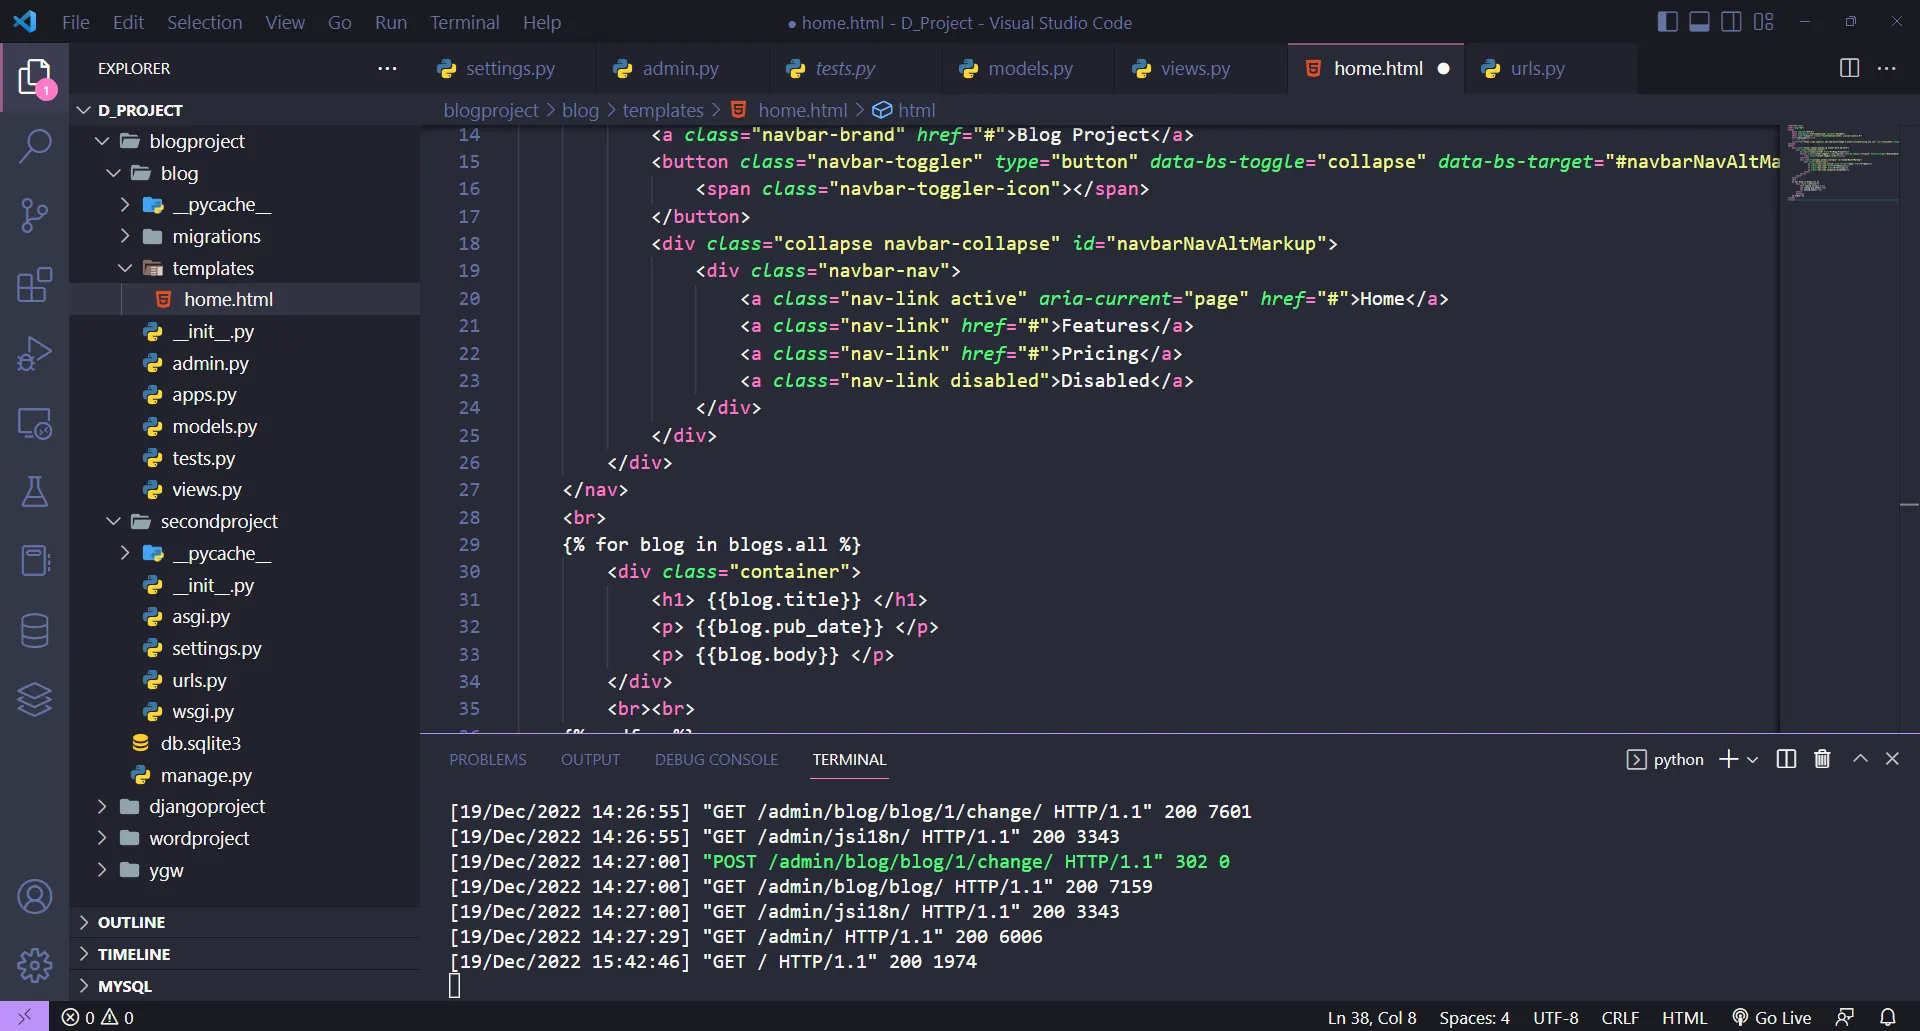Toggle the bottom panel layout button

pyautogui.click(x=1699, y=22)
